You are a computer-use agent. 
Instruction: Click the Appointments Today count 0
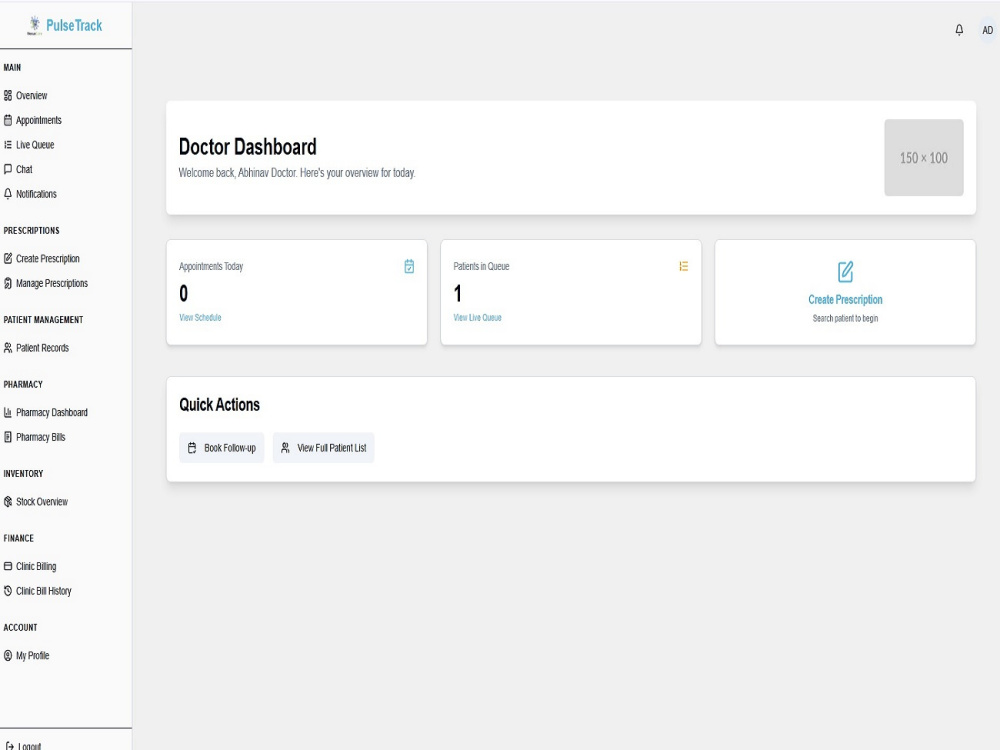pyautogui.click(x=184, y=293)
